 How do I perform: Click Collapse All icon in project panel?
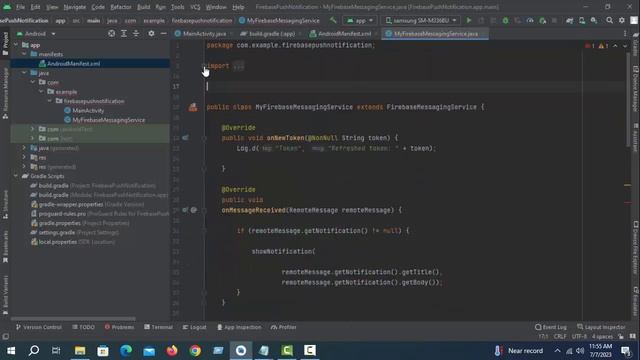tap(136, 33)
